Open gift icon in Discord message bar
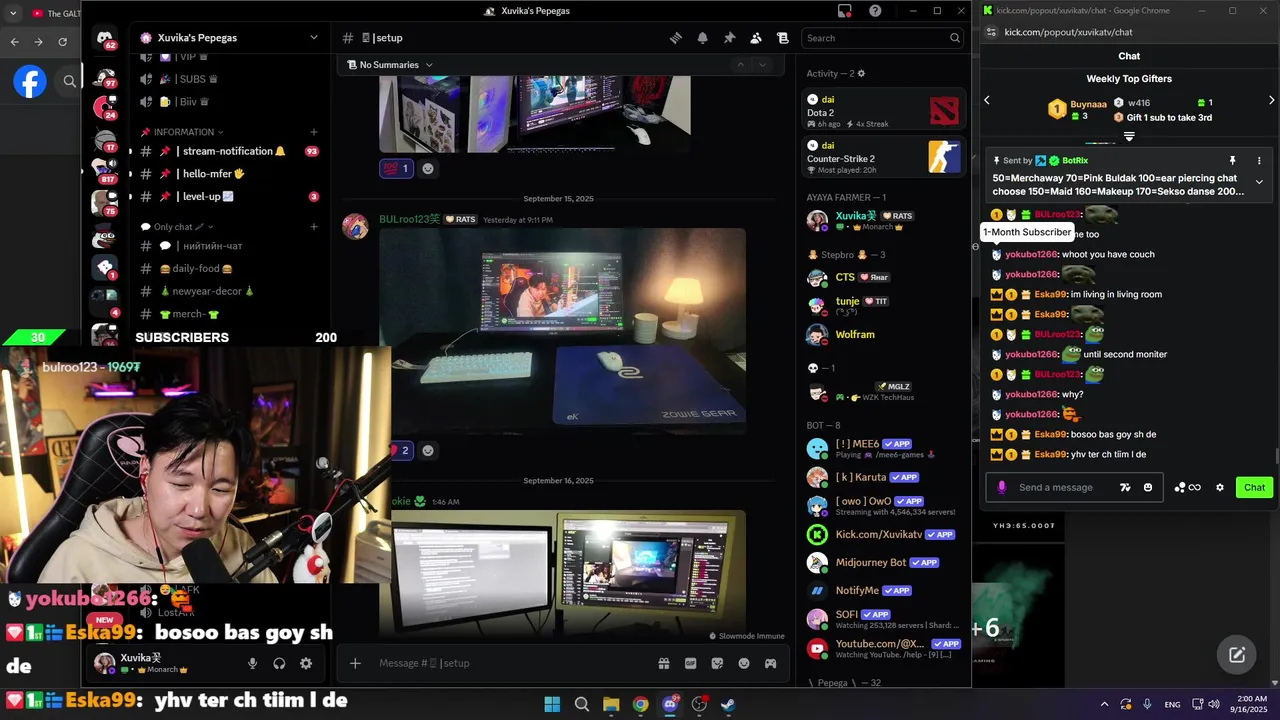 (664, 663)
